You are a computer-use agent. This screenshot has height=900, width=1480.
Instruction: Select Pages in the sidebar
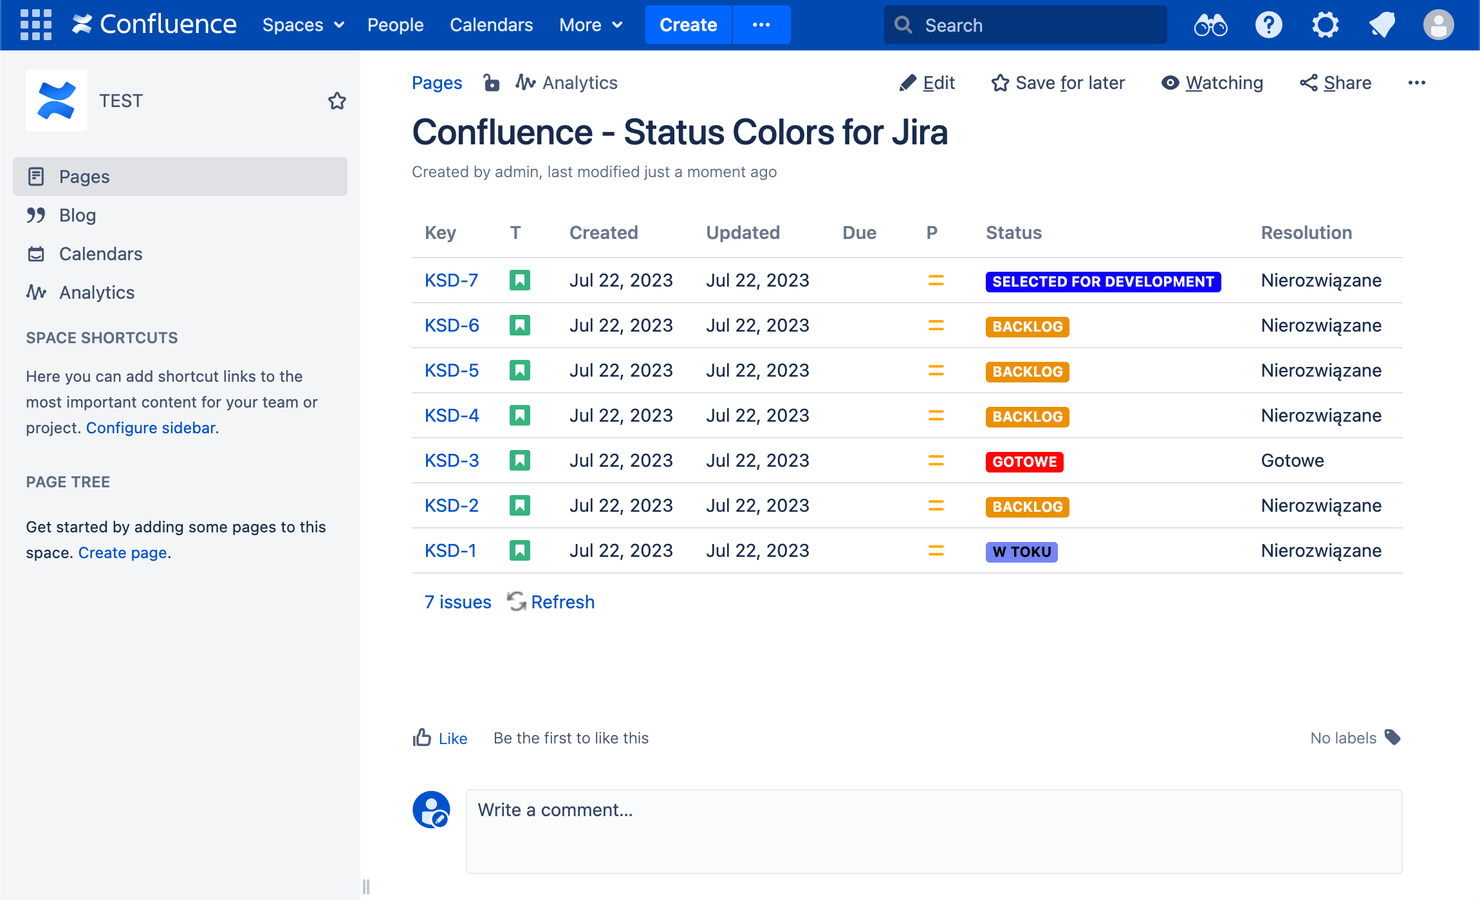(180, 176)
